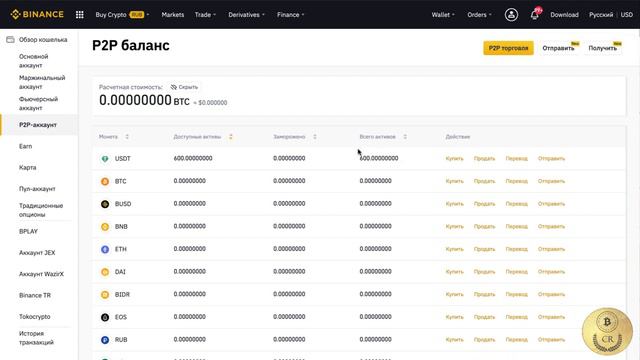Screen dimensions: 640x360
Task: Click the Отправить button at top
Action: (559, 48)
